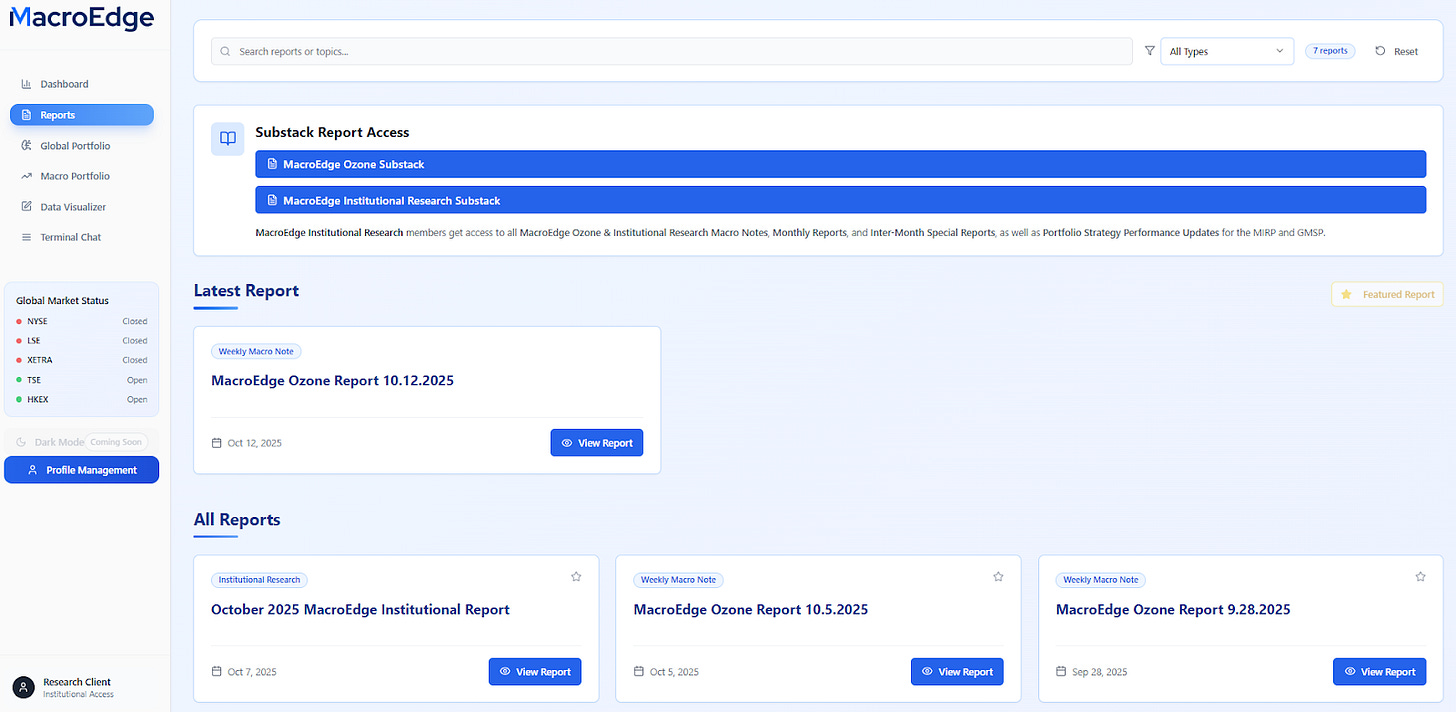
Task: Click Weekly Macro Note tag on 10.12.2025 report
Action: click(256, 351)
